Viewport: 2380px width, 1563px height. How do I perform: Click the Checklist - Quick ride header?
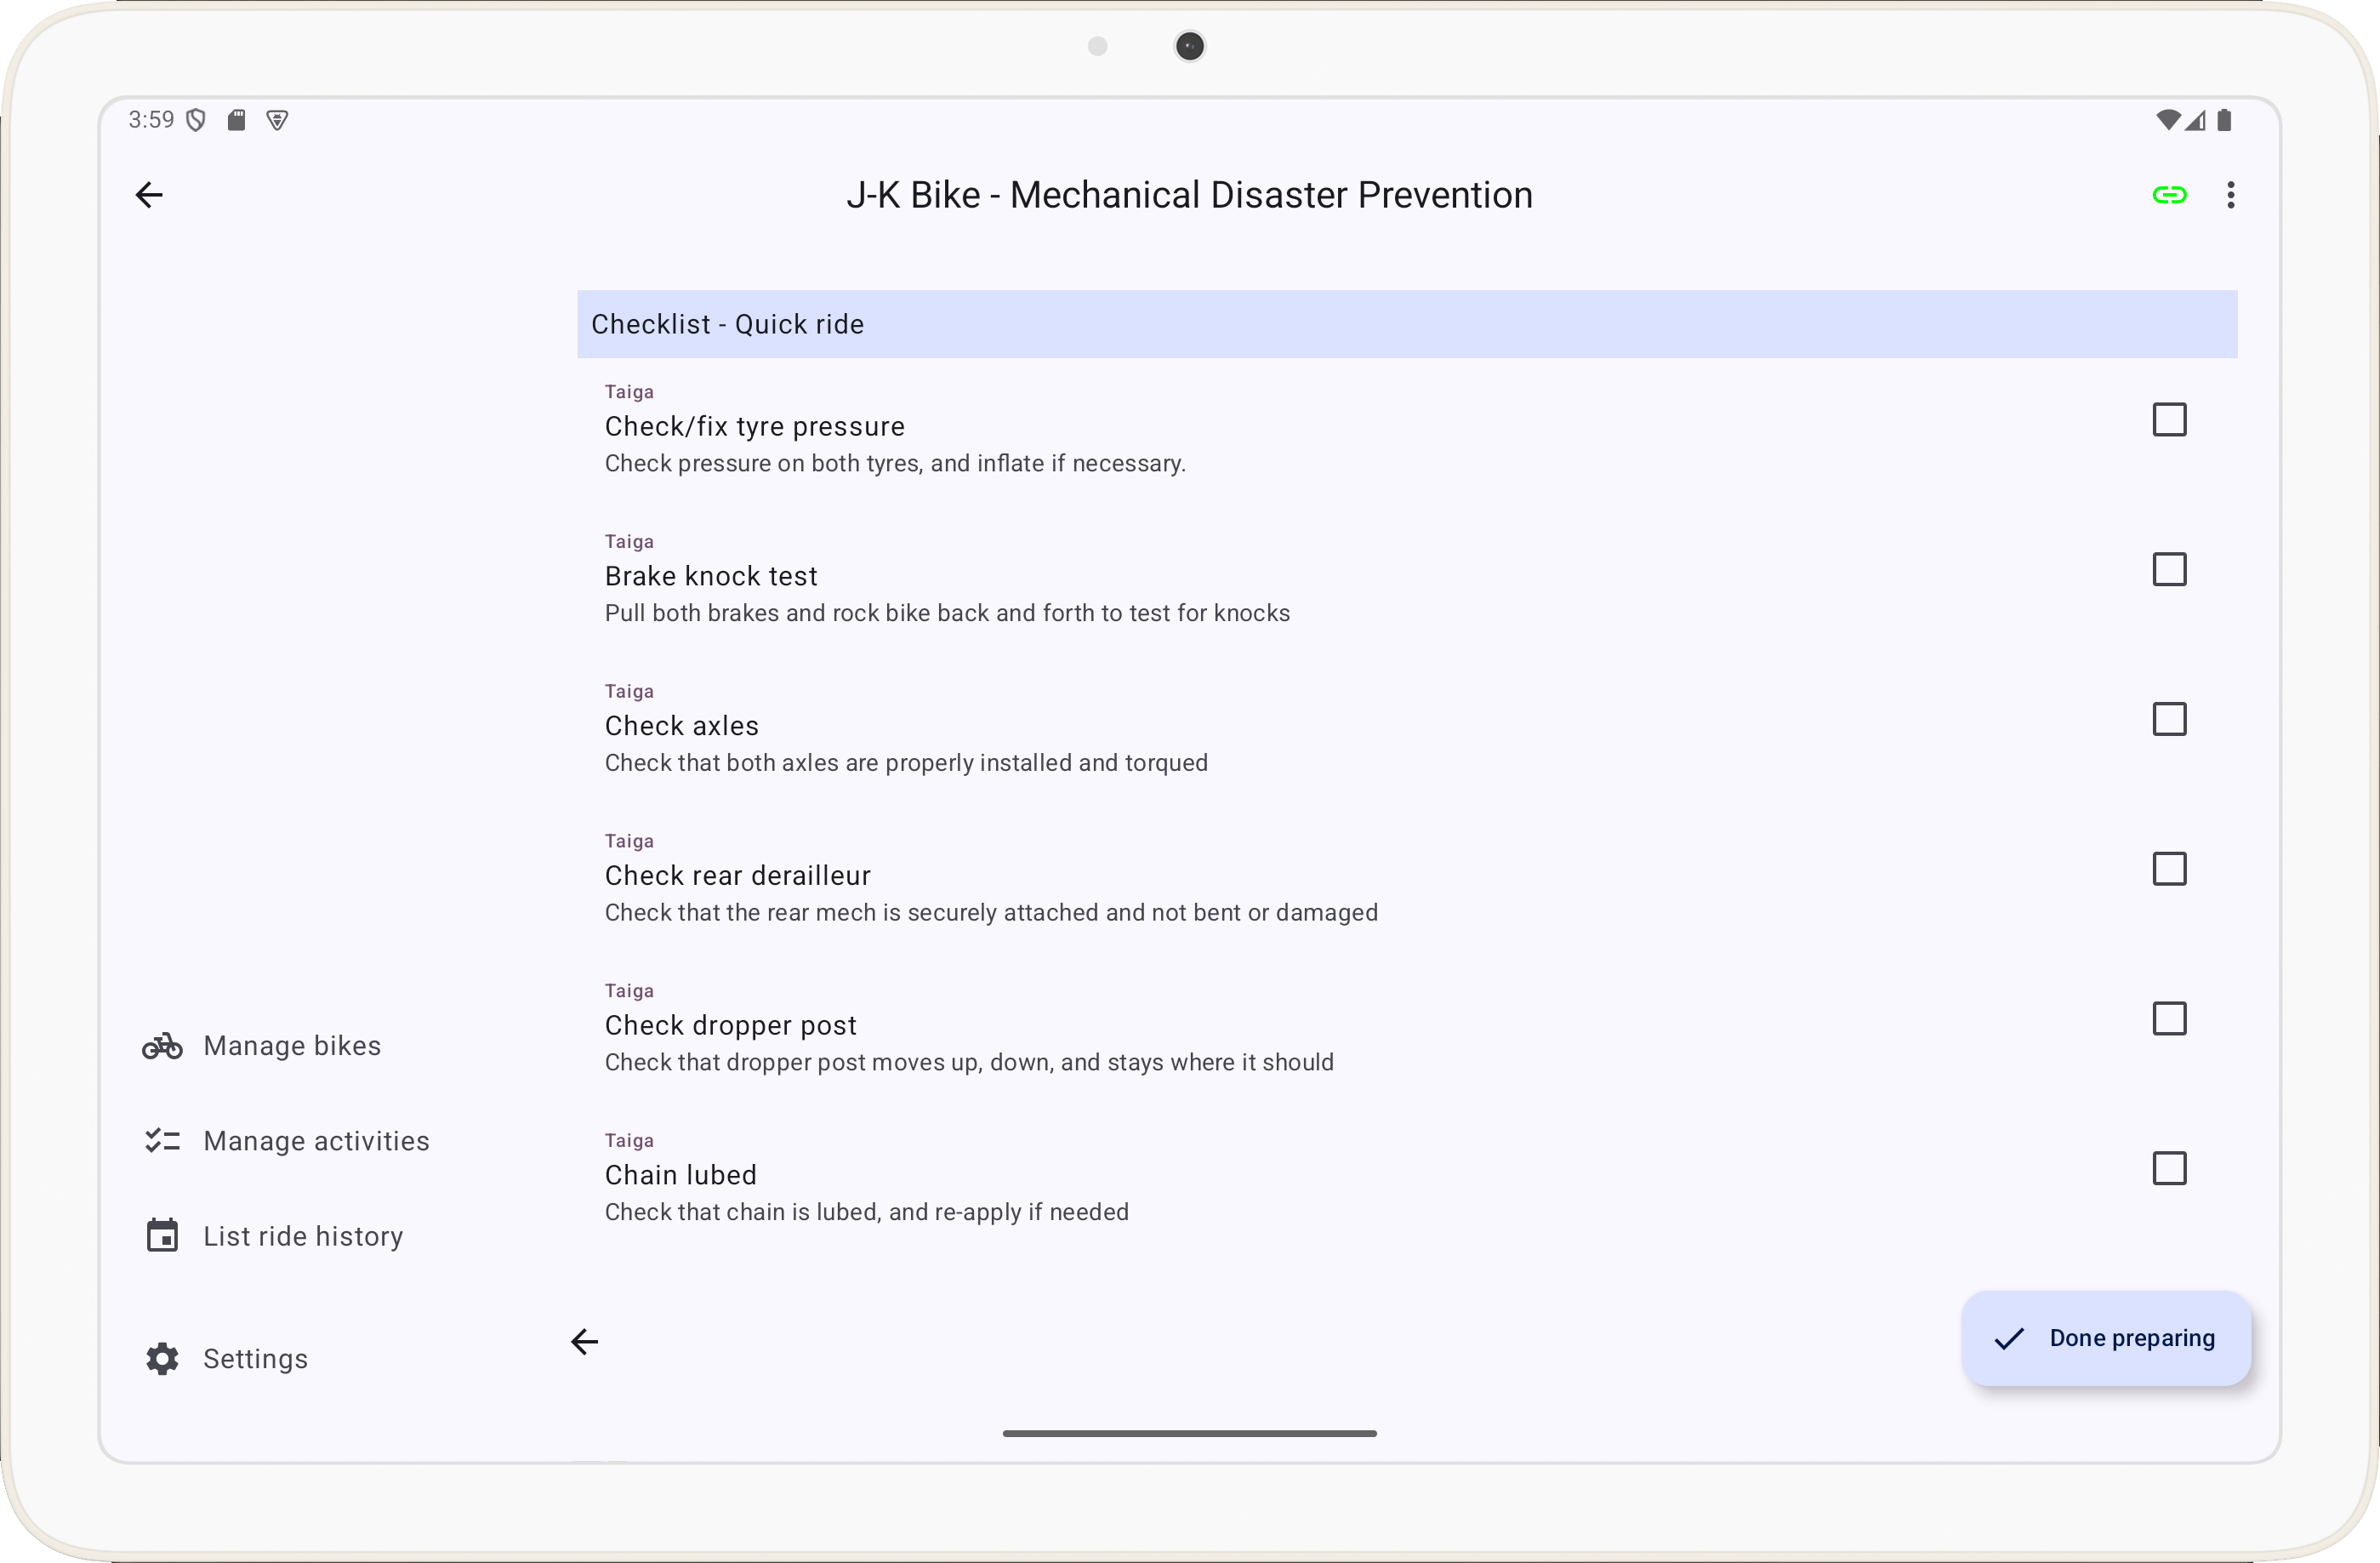pos(1406,324)
